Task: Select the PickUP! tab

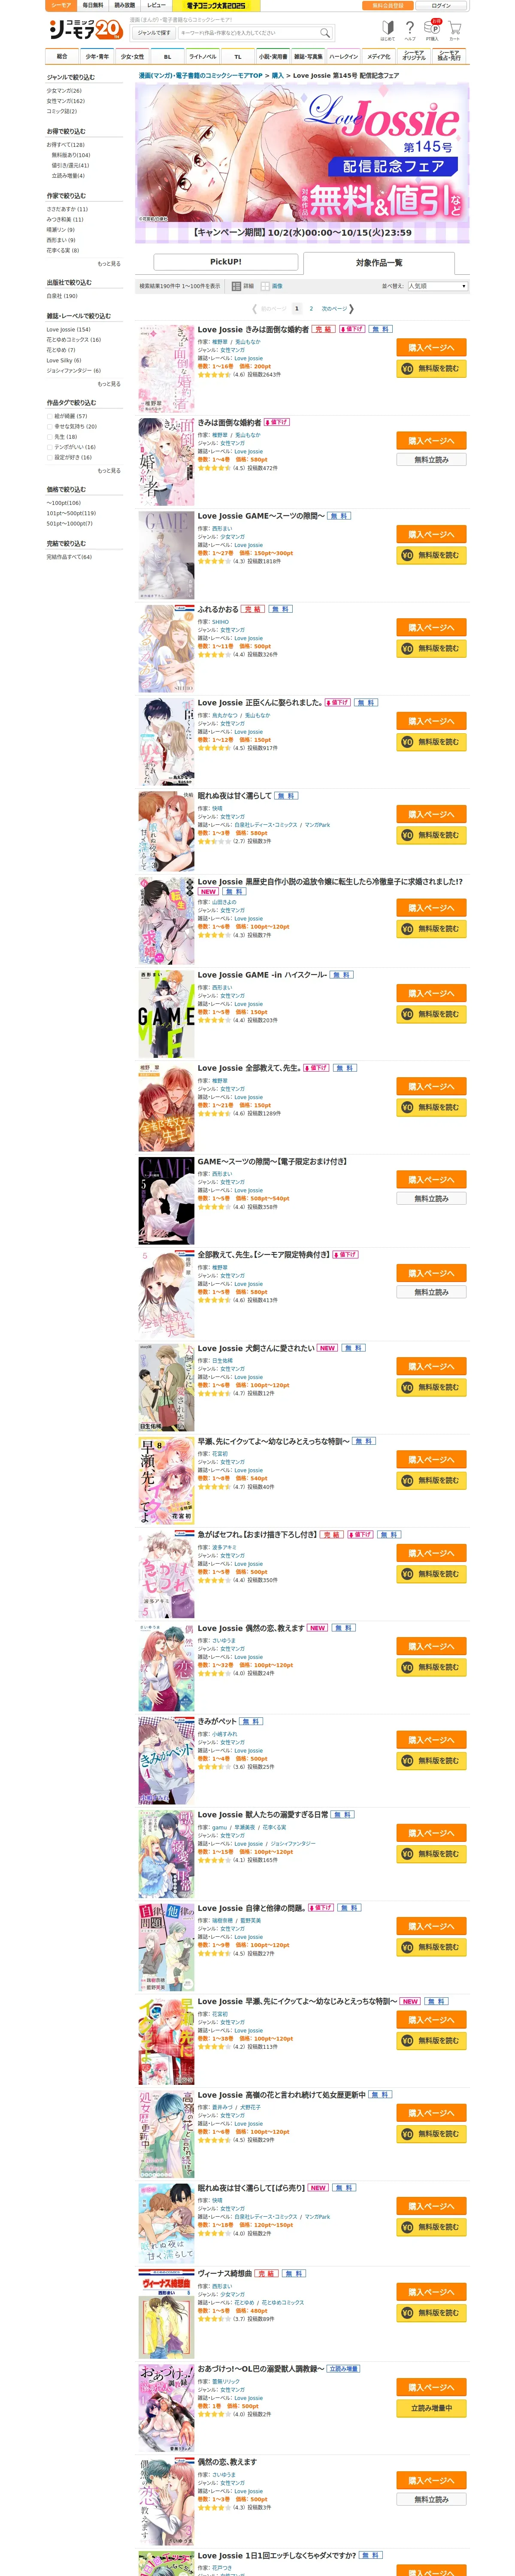Action: coord(226,262)
